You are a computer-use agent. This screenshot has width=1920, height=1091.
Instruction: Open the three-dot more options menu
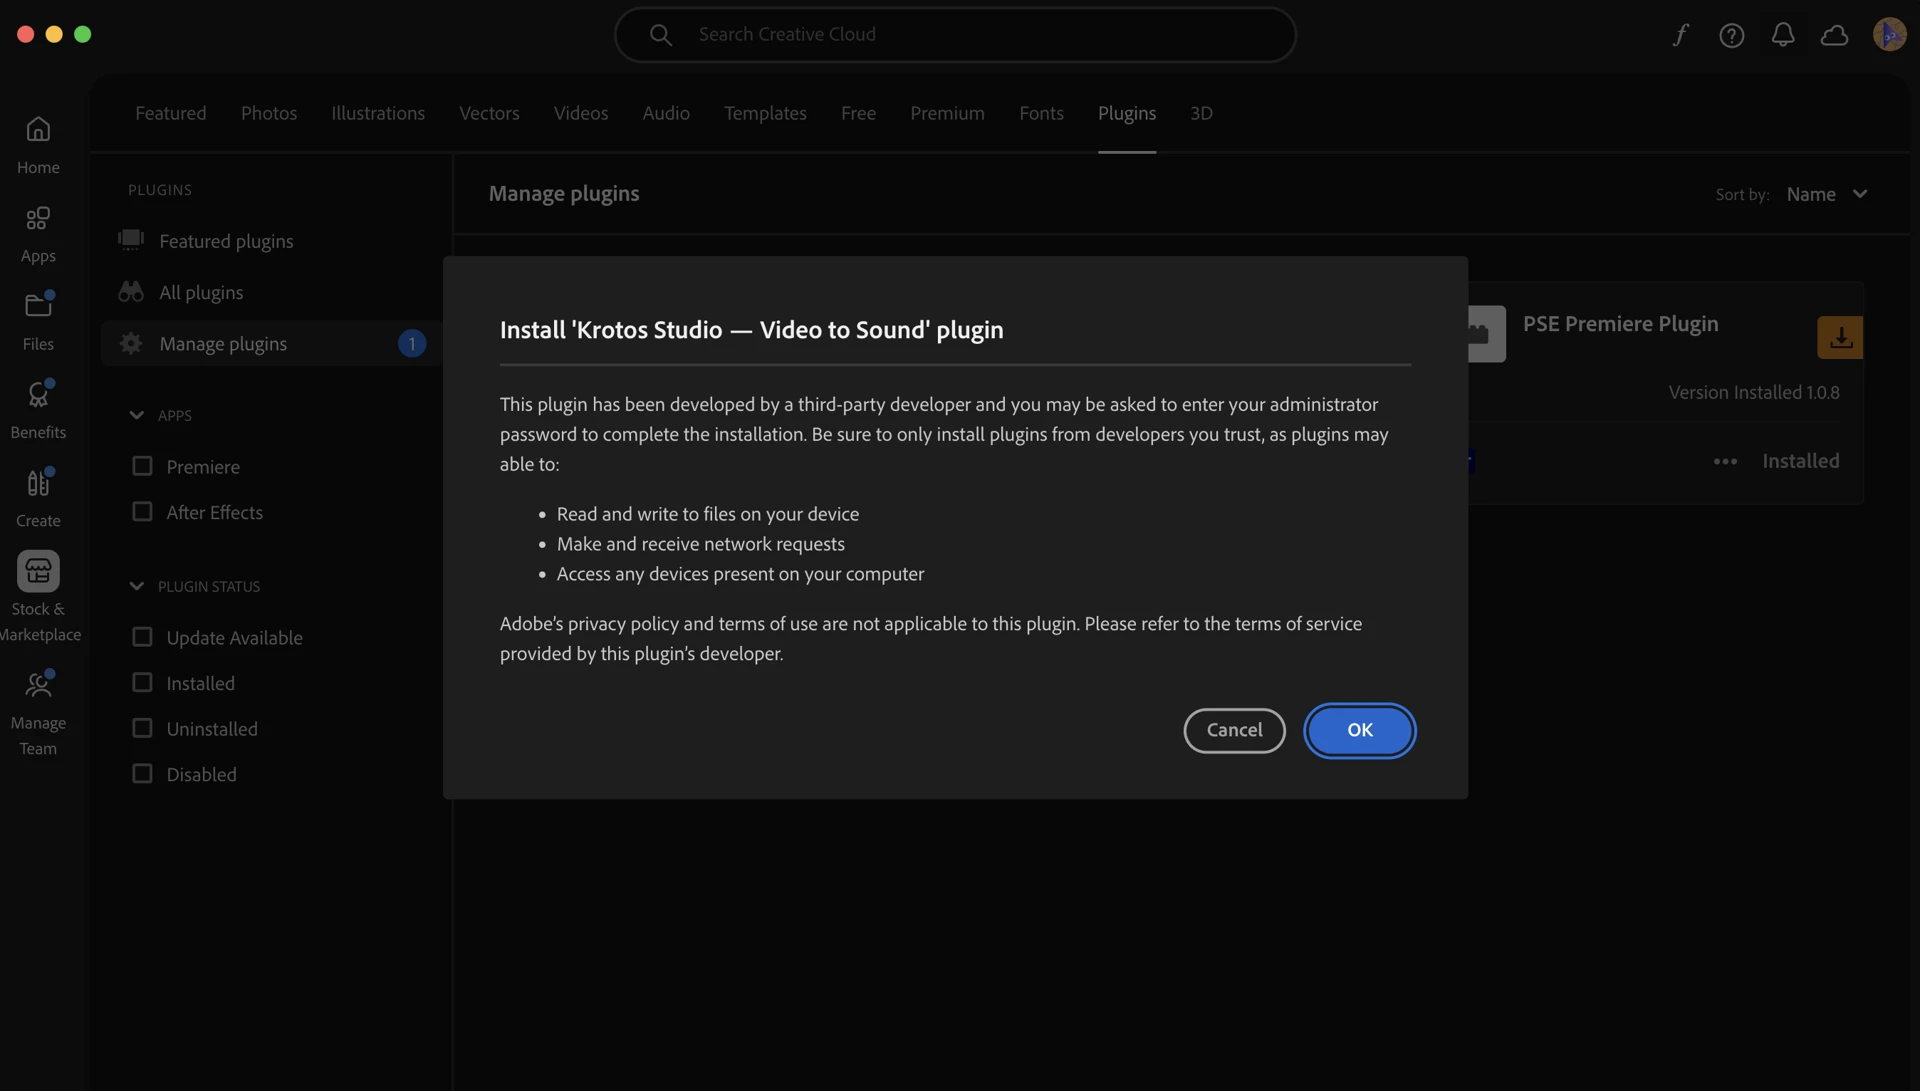click(1725, 461)
